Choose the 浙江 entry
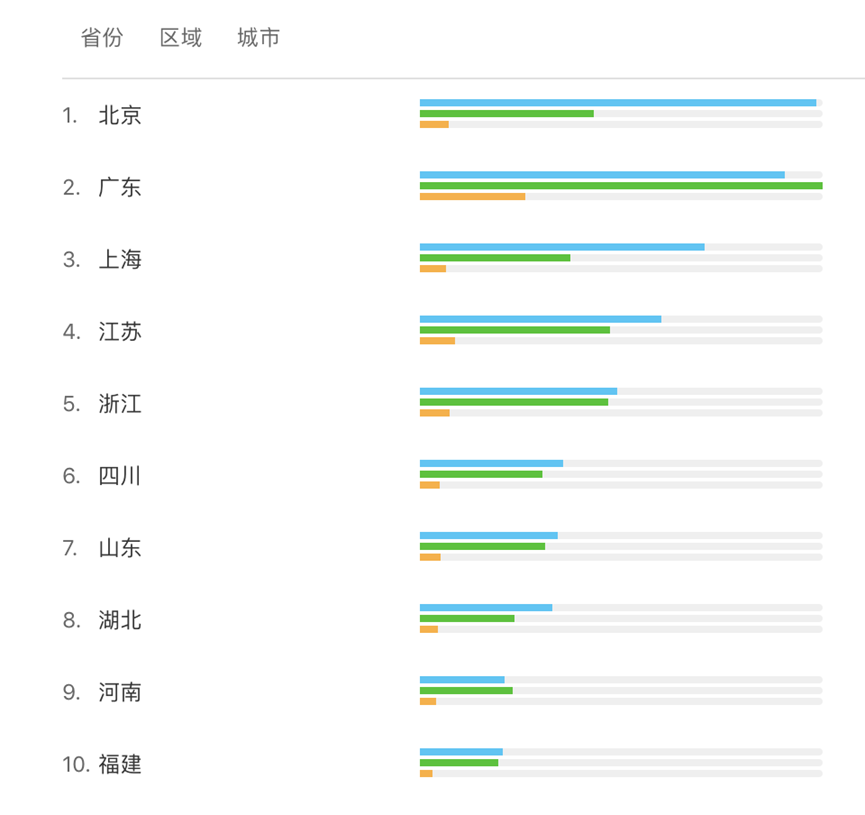This screenshot has width=865, height=815. [120, 404]
